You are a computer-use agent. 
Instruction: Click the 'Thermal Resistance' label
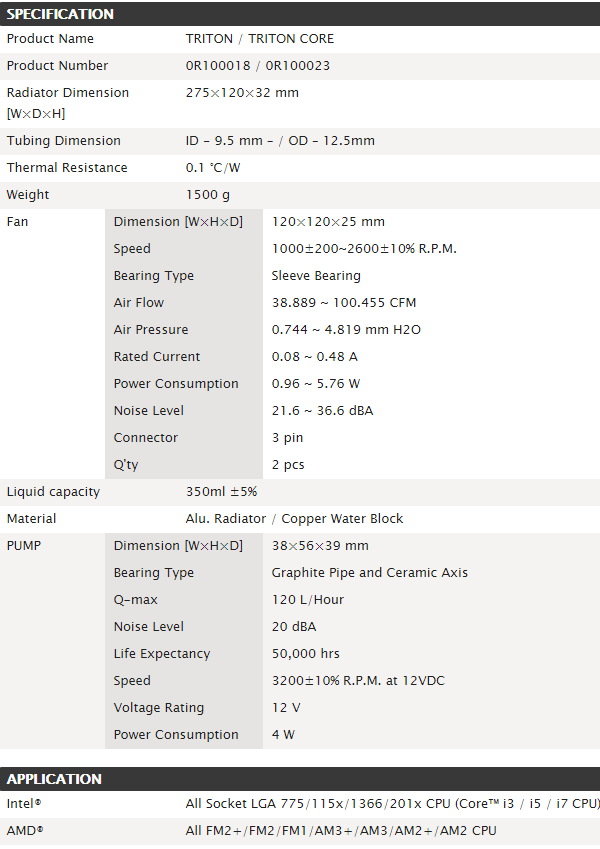pyautogui.click(x=67, y=168)
